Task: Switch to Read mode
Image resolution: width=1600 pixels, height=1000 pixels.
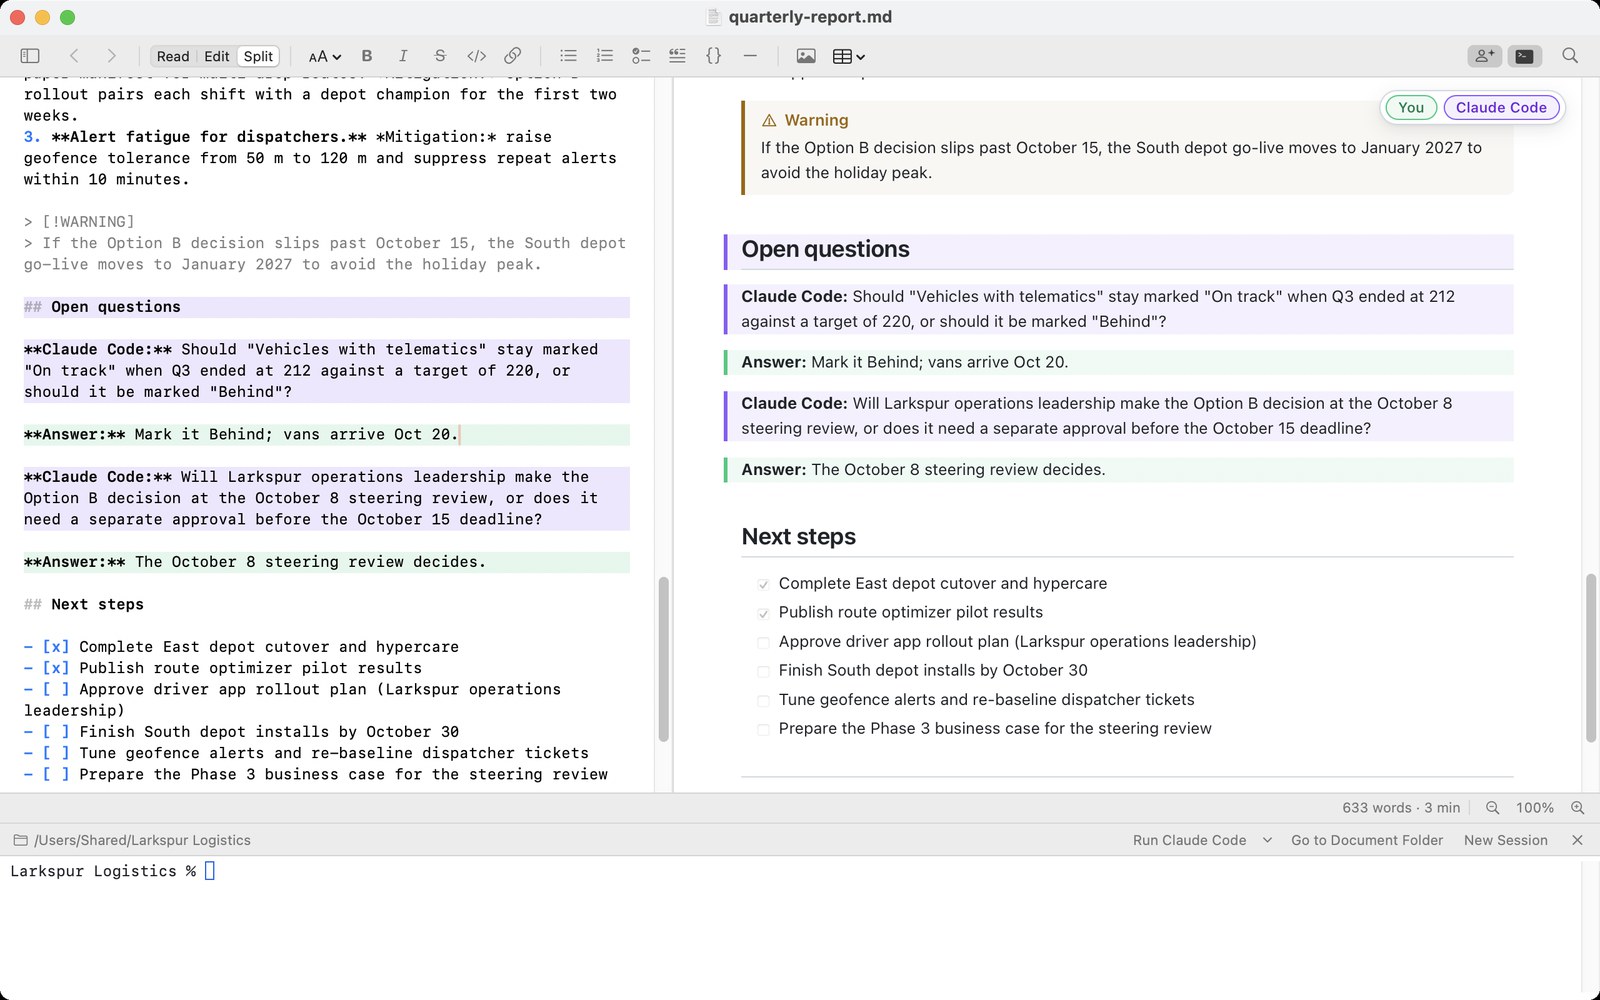Action: (173, 56)
